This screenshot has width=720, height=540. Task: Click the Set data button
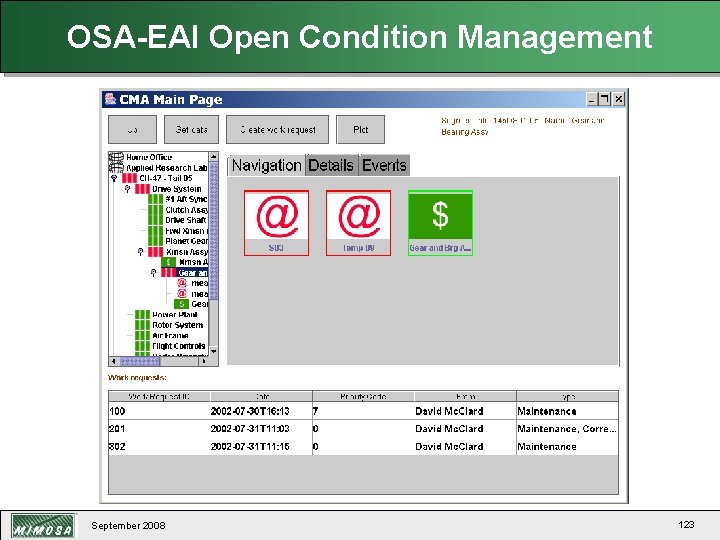click(191, 129)
